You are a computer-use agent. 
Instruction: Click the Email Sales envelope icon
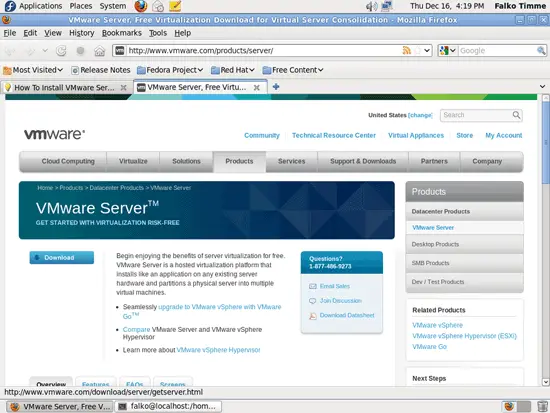pos(313,286)
